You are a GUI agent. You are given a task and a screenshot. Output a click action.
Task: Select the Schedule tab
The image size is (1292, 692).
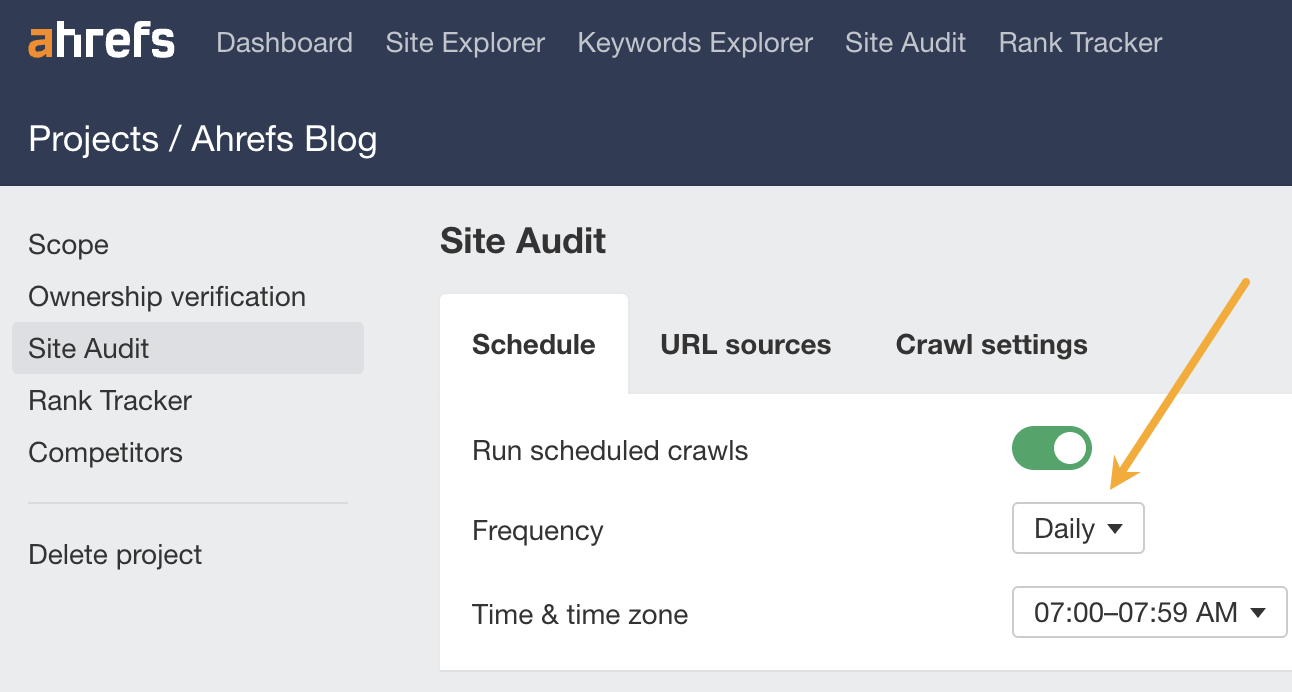click(533, 344)
